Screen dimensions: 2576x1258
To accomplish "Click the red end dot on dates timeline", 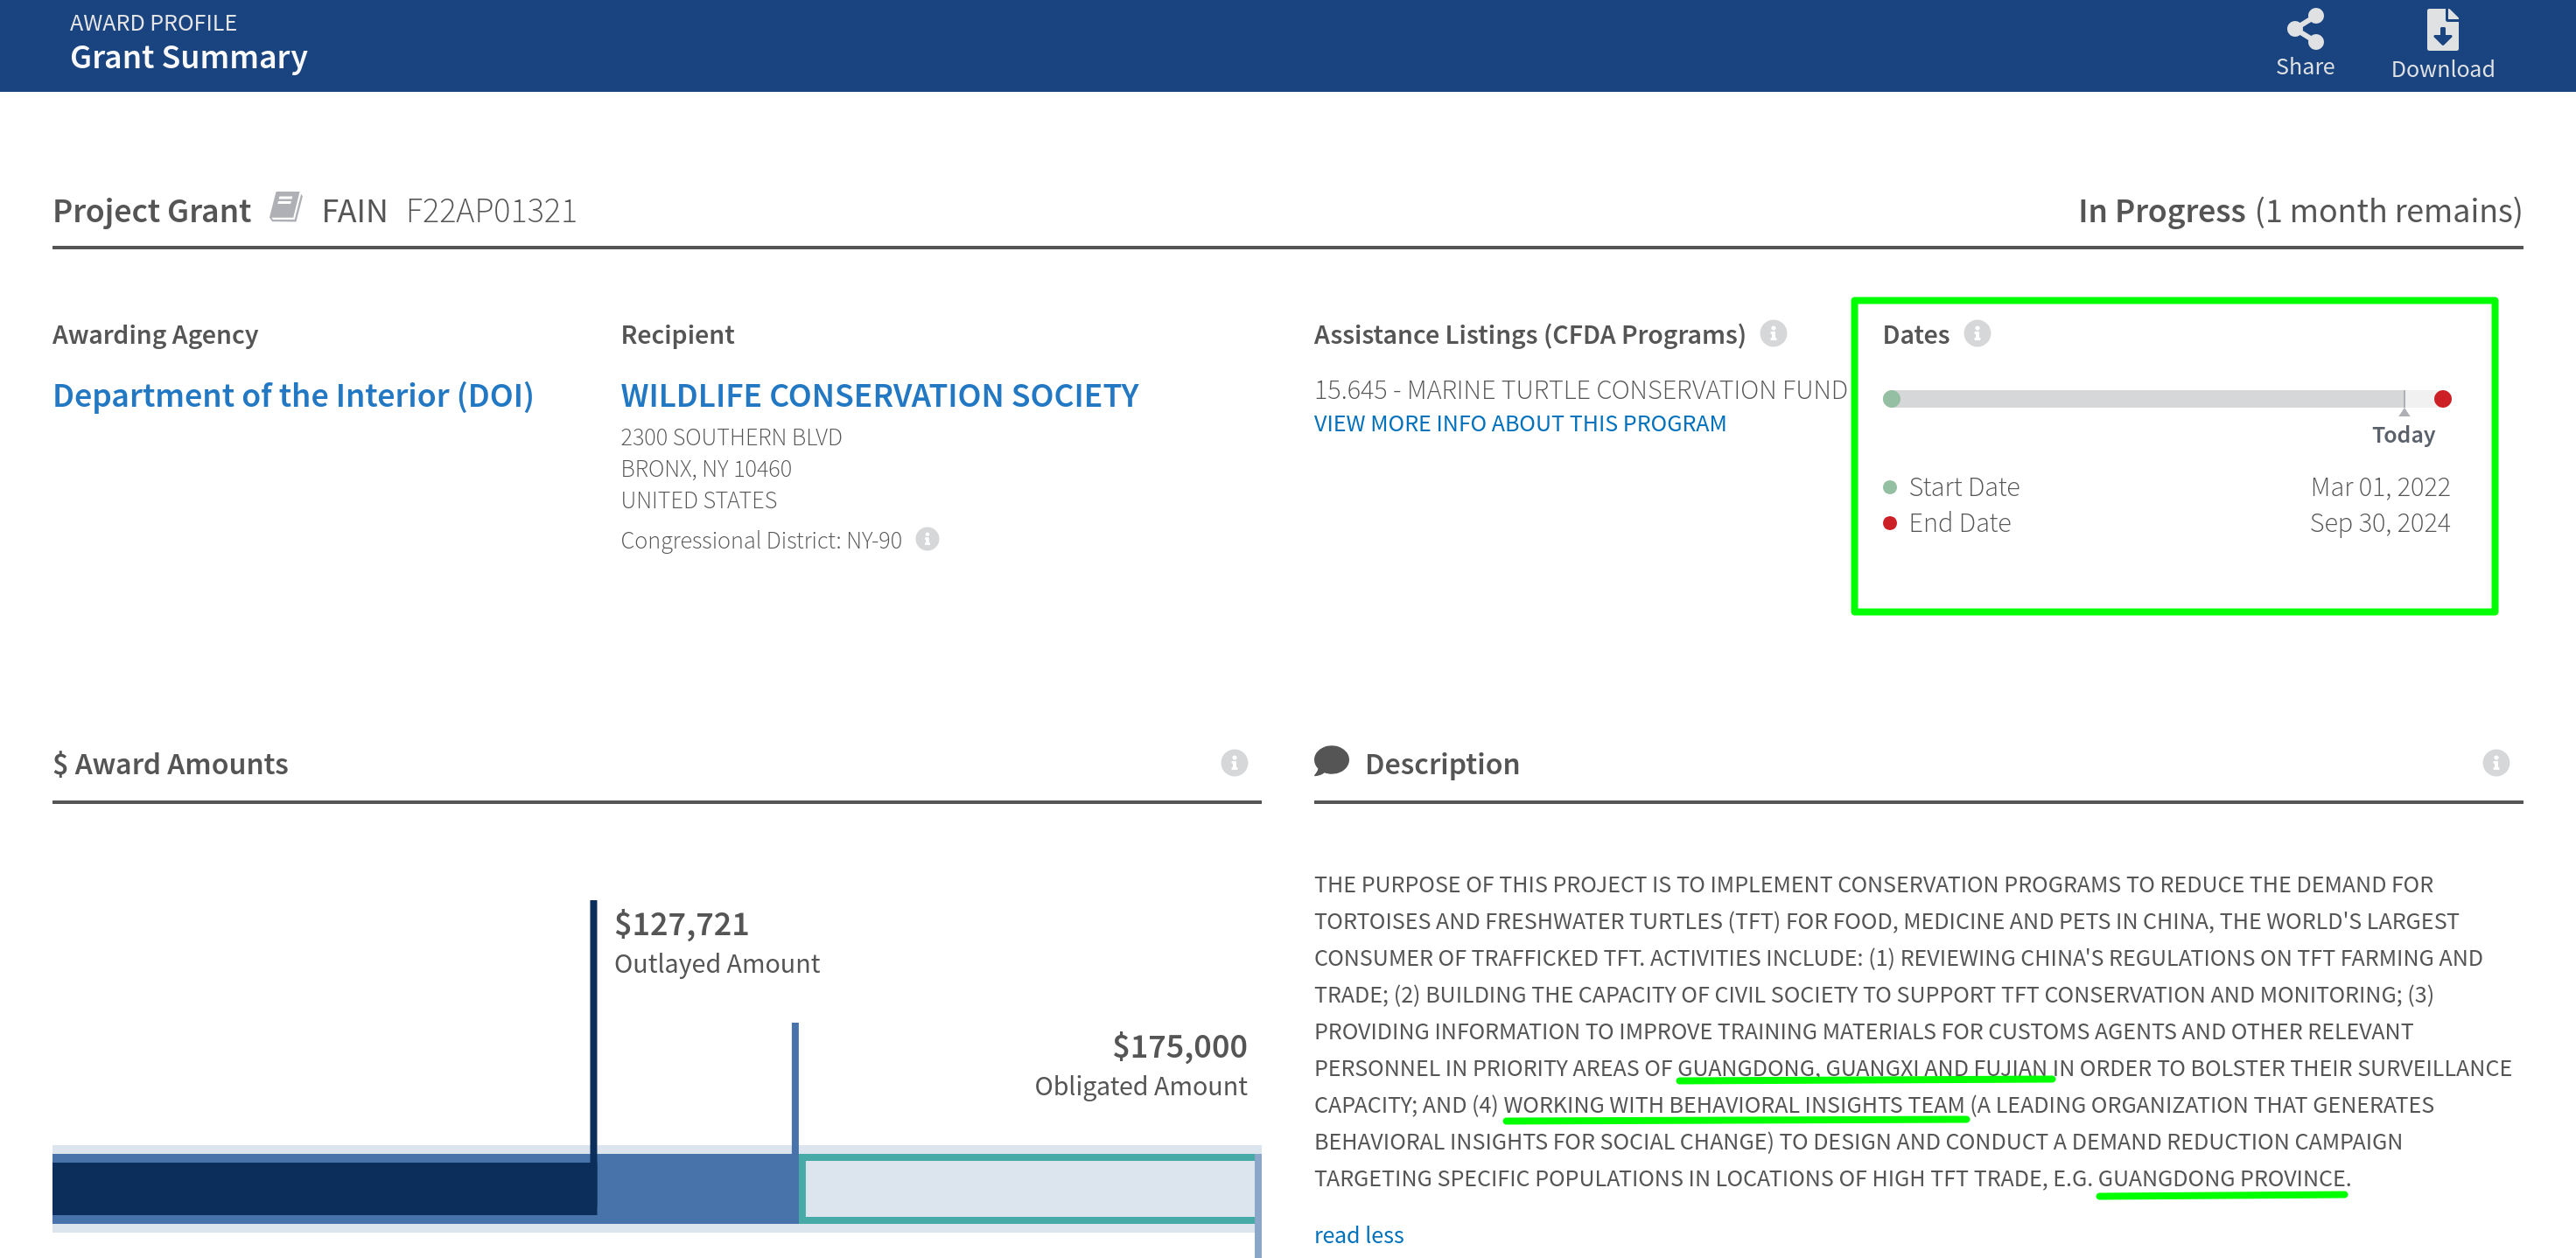I will (2443, 399).
